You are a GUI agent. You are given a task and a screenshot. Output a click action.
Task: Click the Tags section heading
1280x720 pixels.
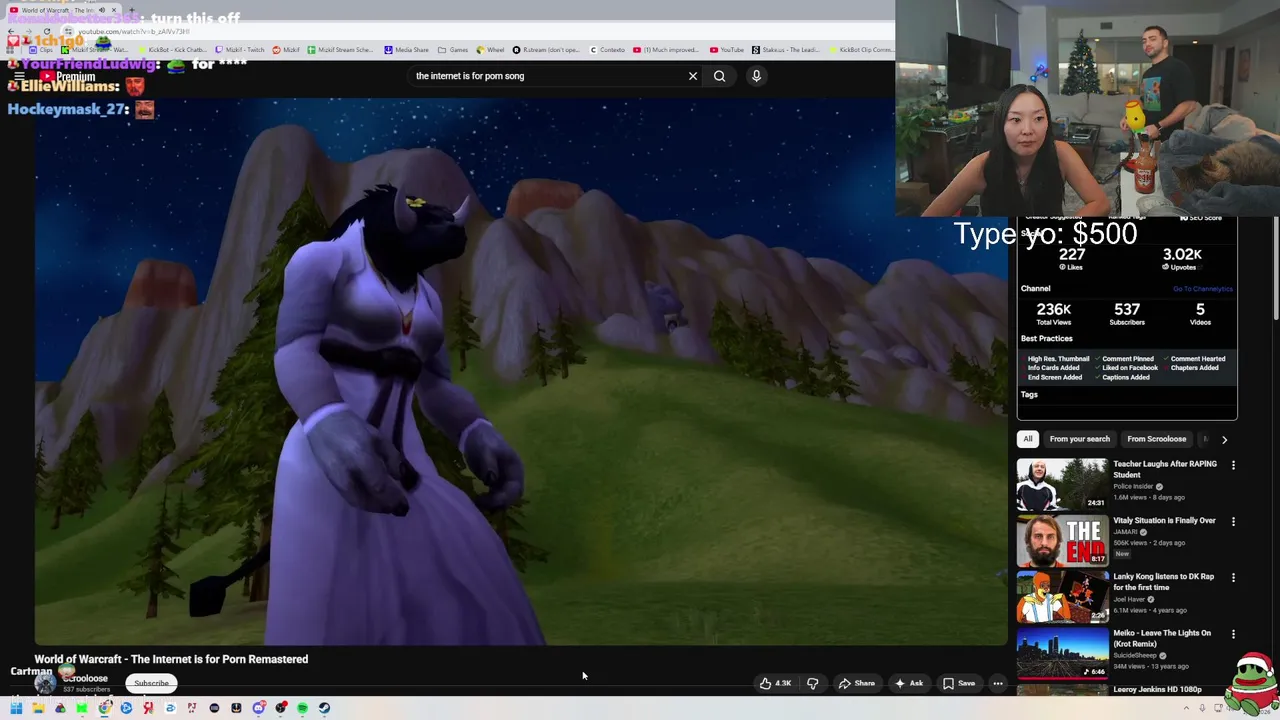(1029, 395)
